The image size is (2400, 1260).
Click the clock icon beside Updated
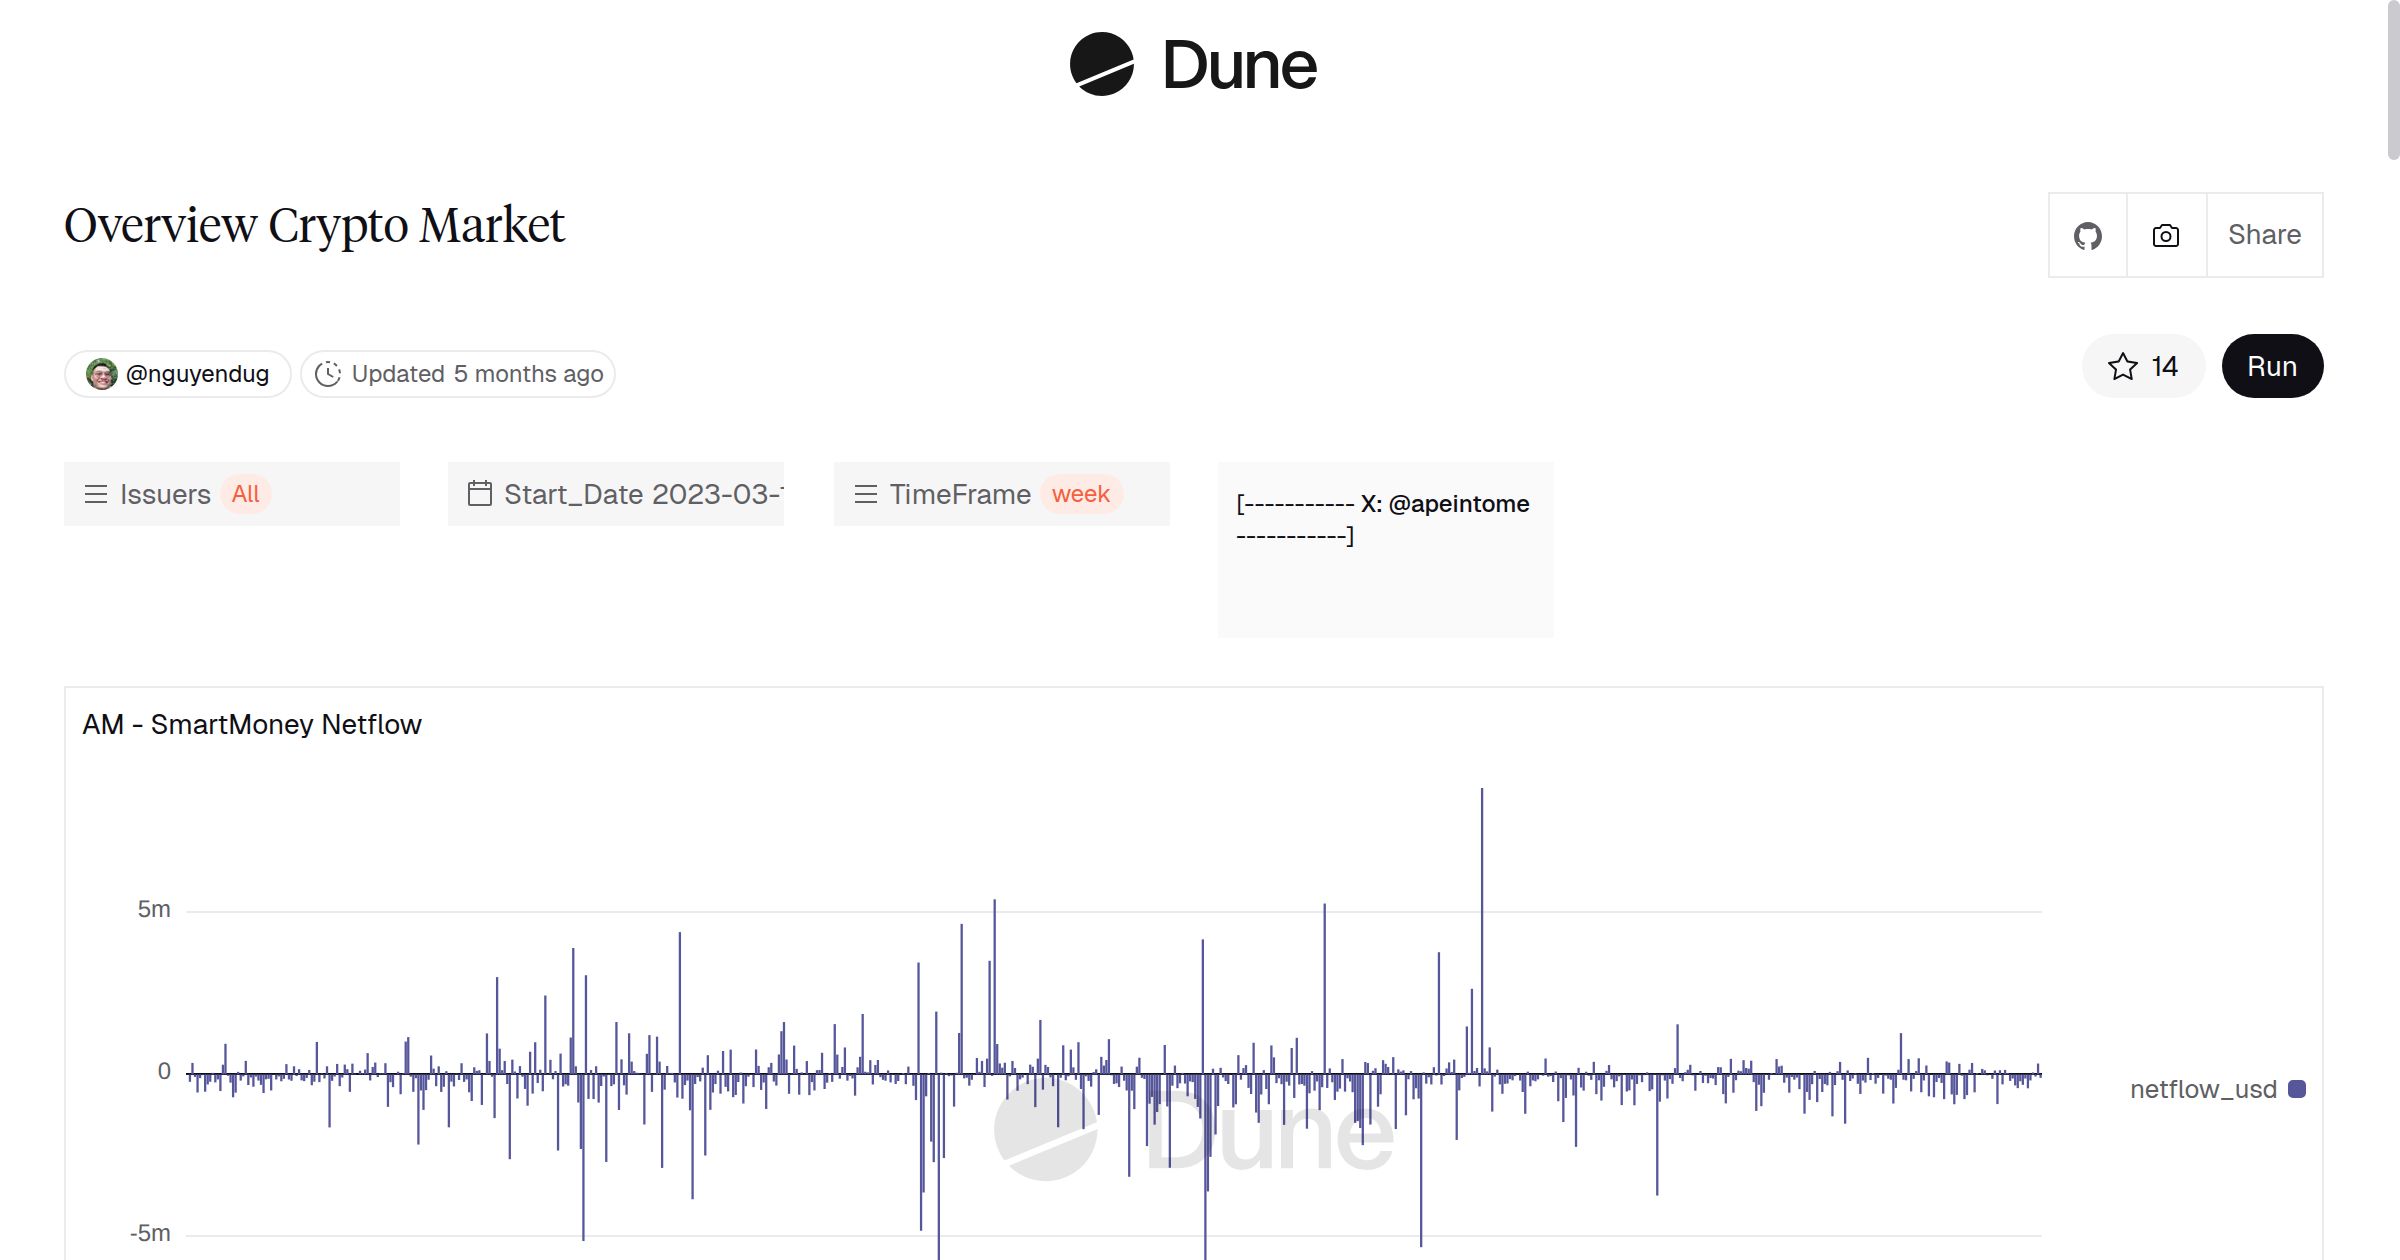(328, 374)
